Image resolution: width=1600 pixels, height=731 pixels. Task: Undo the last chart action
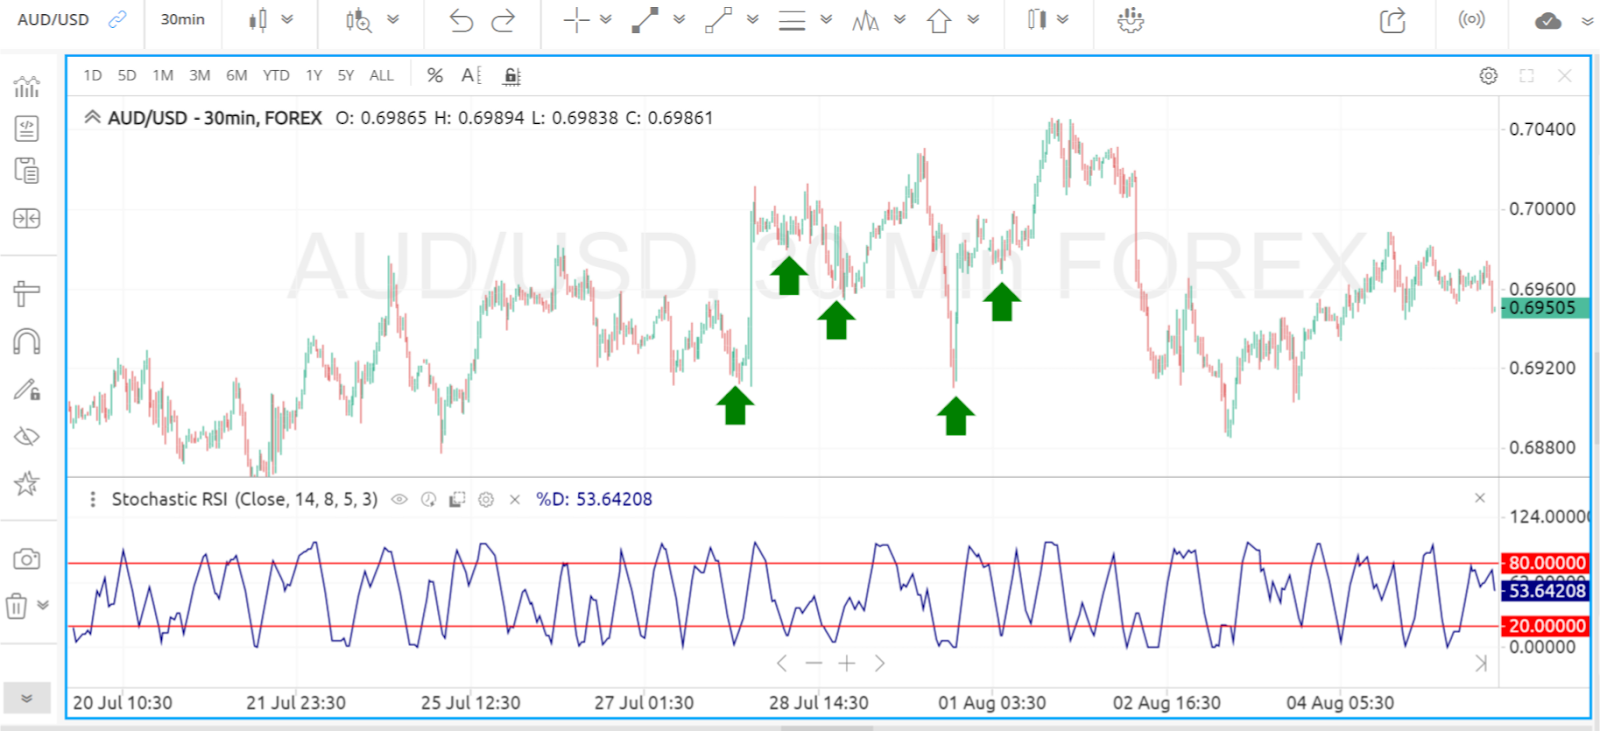coord(461,20)
